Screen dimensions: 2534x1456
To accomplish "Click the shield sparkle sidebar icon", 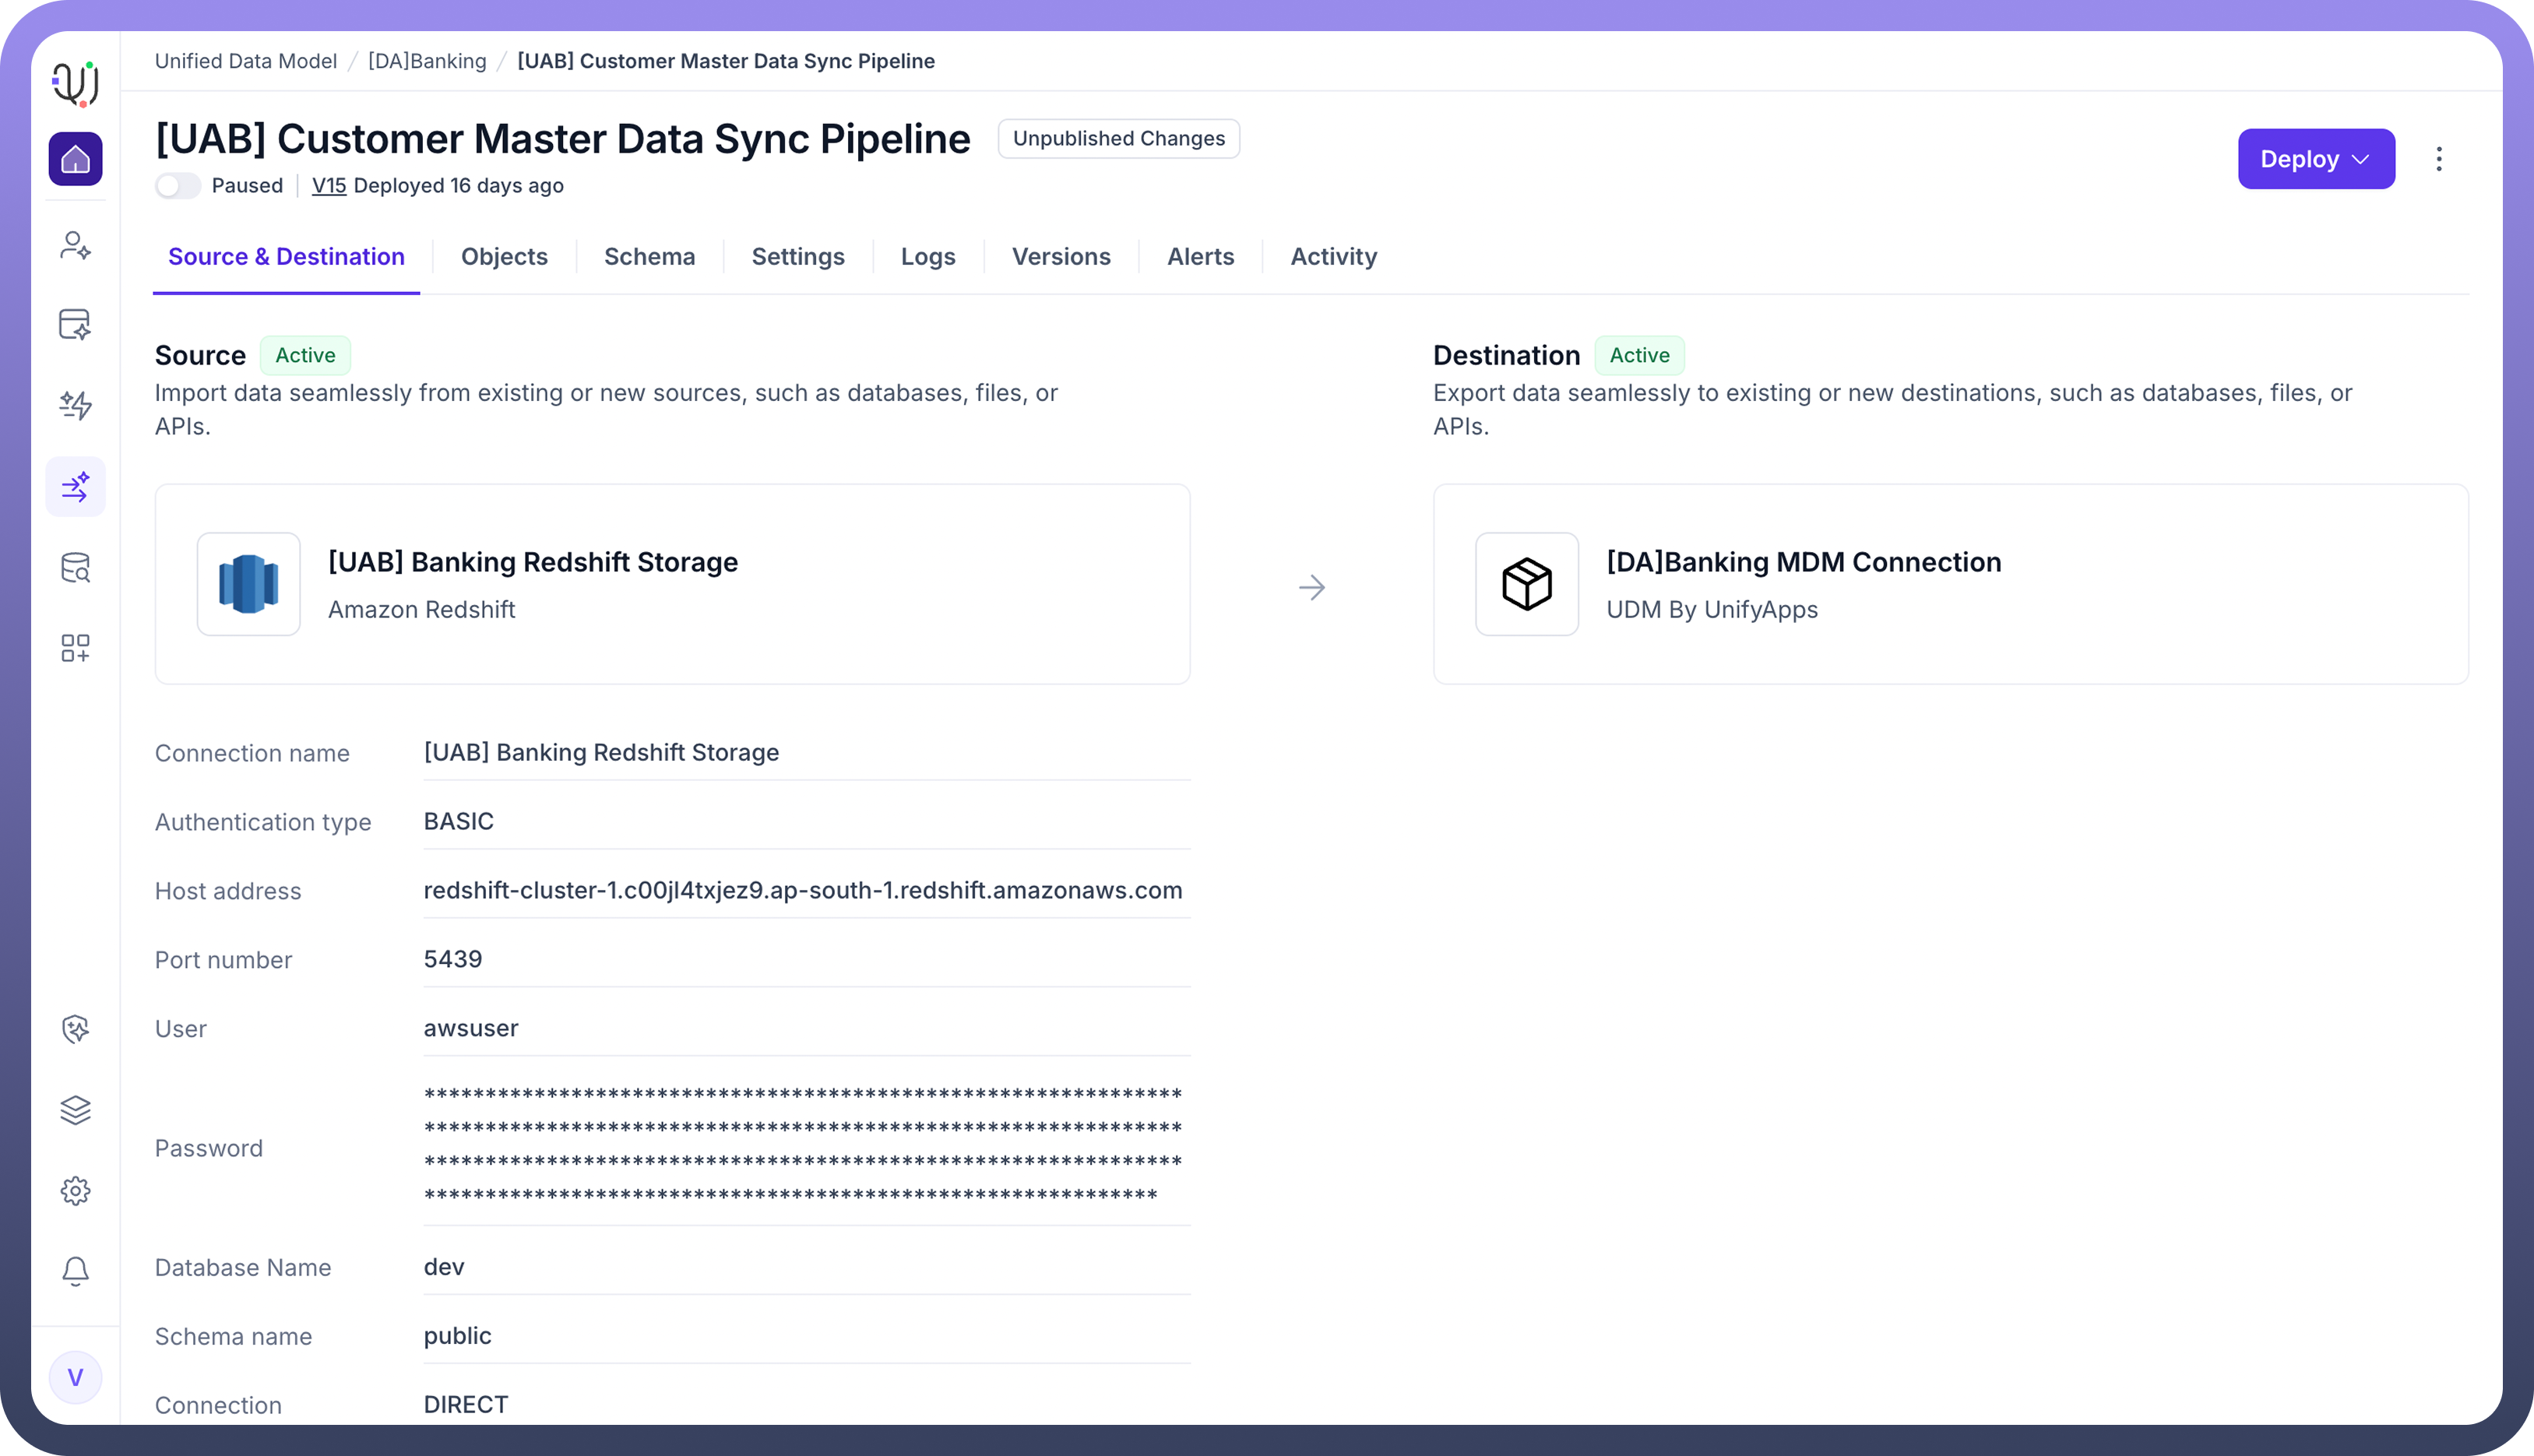I will (75, 1029).
